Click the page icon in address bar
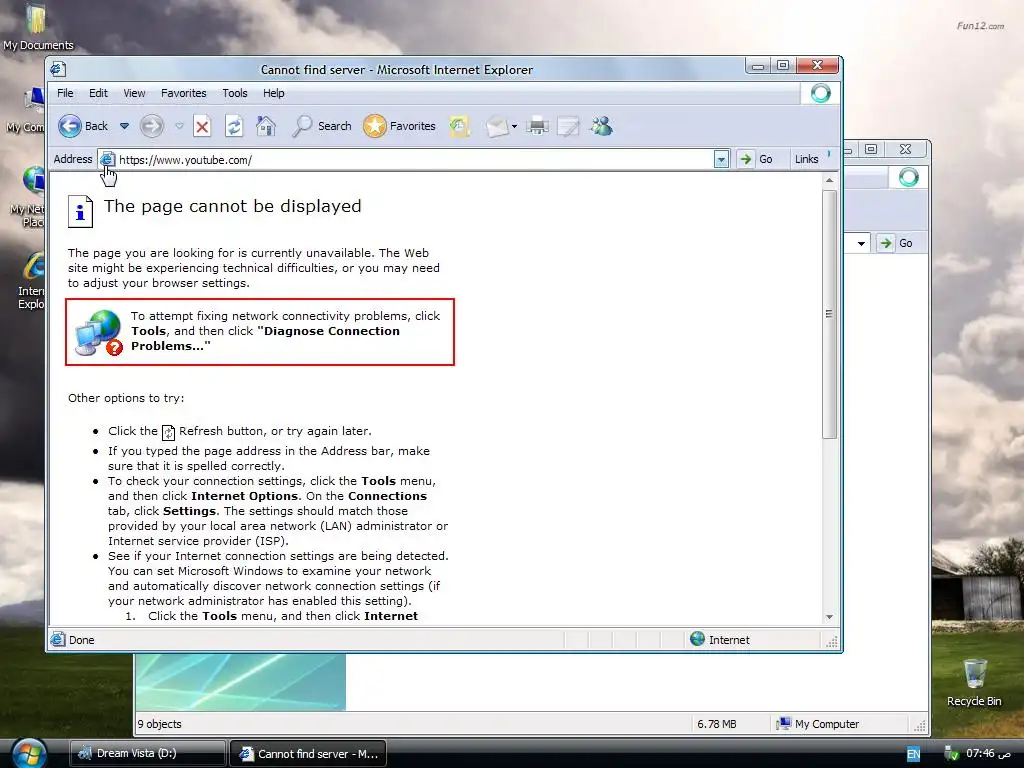Viewport: 1024px width, 768px height. click(107, 159)
